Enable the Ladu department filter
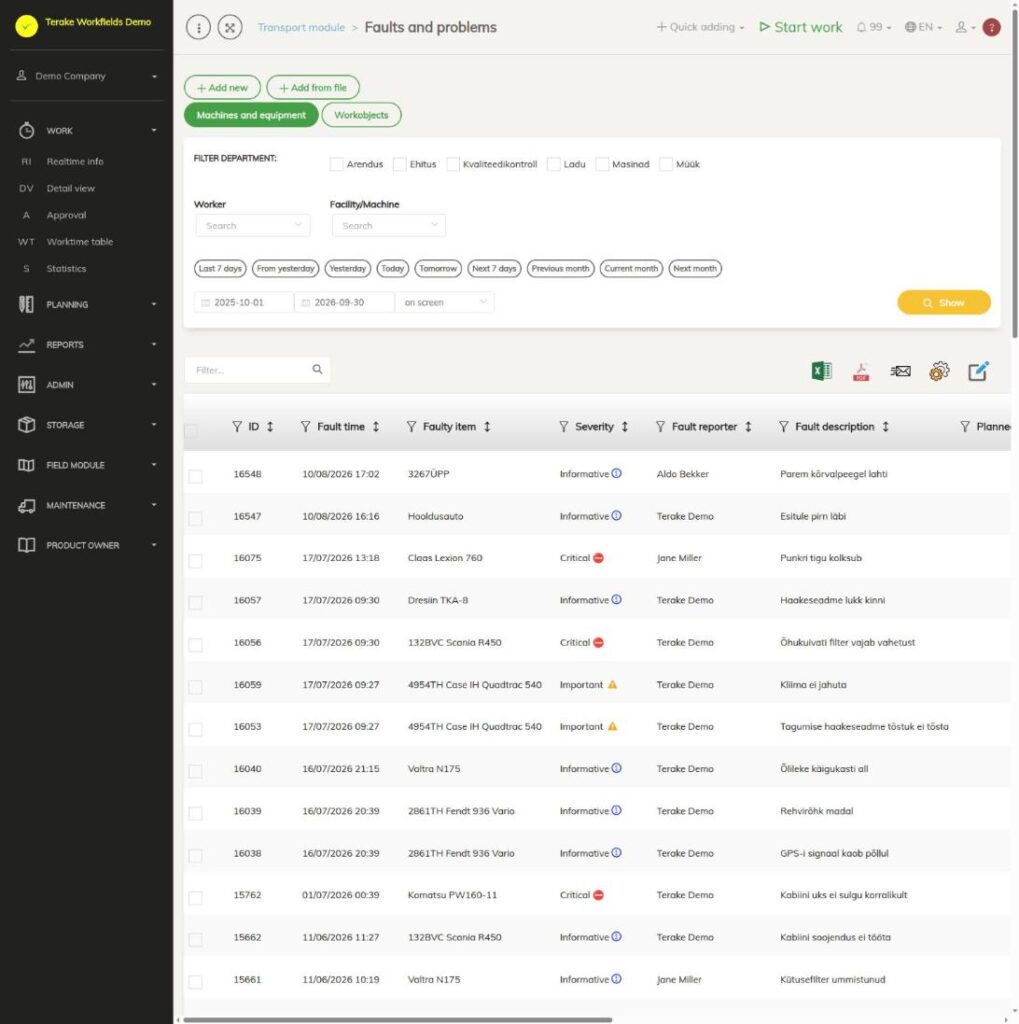This screenshot has height=1024, width=1019. [553, 164]
